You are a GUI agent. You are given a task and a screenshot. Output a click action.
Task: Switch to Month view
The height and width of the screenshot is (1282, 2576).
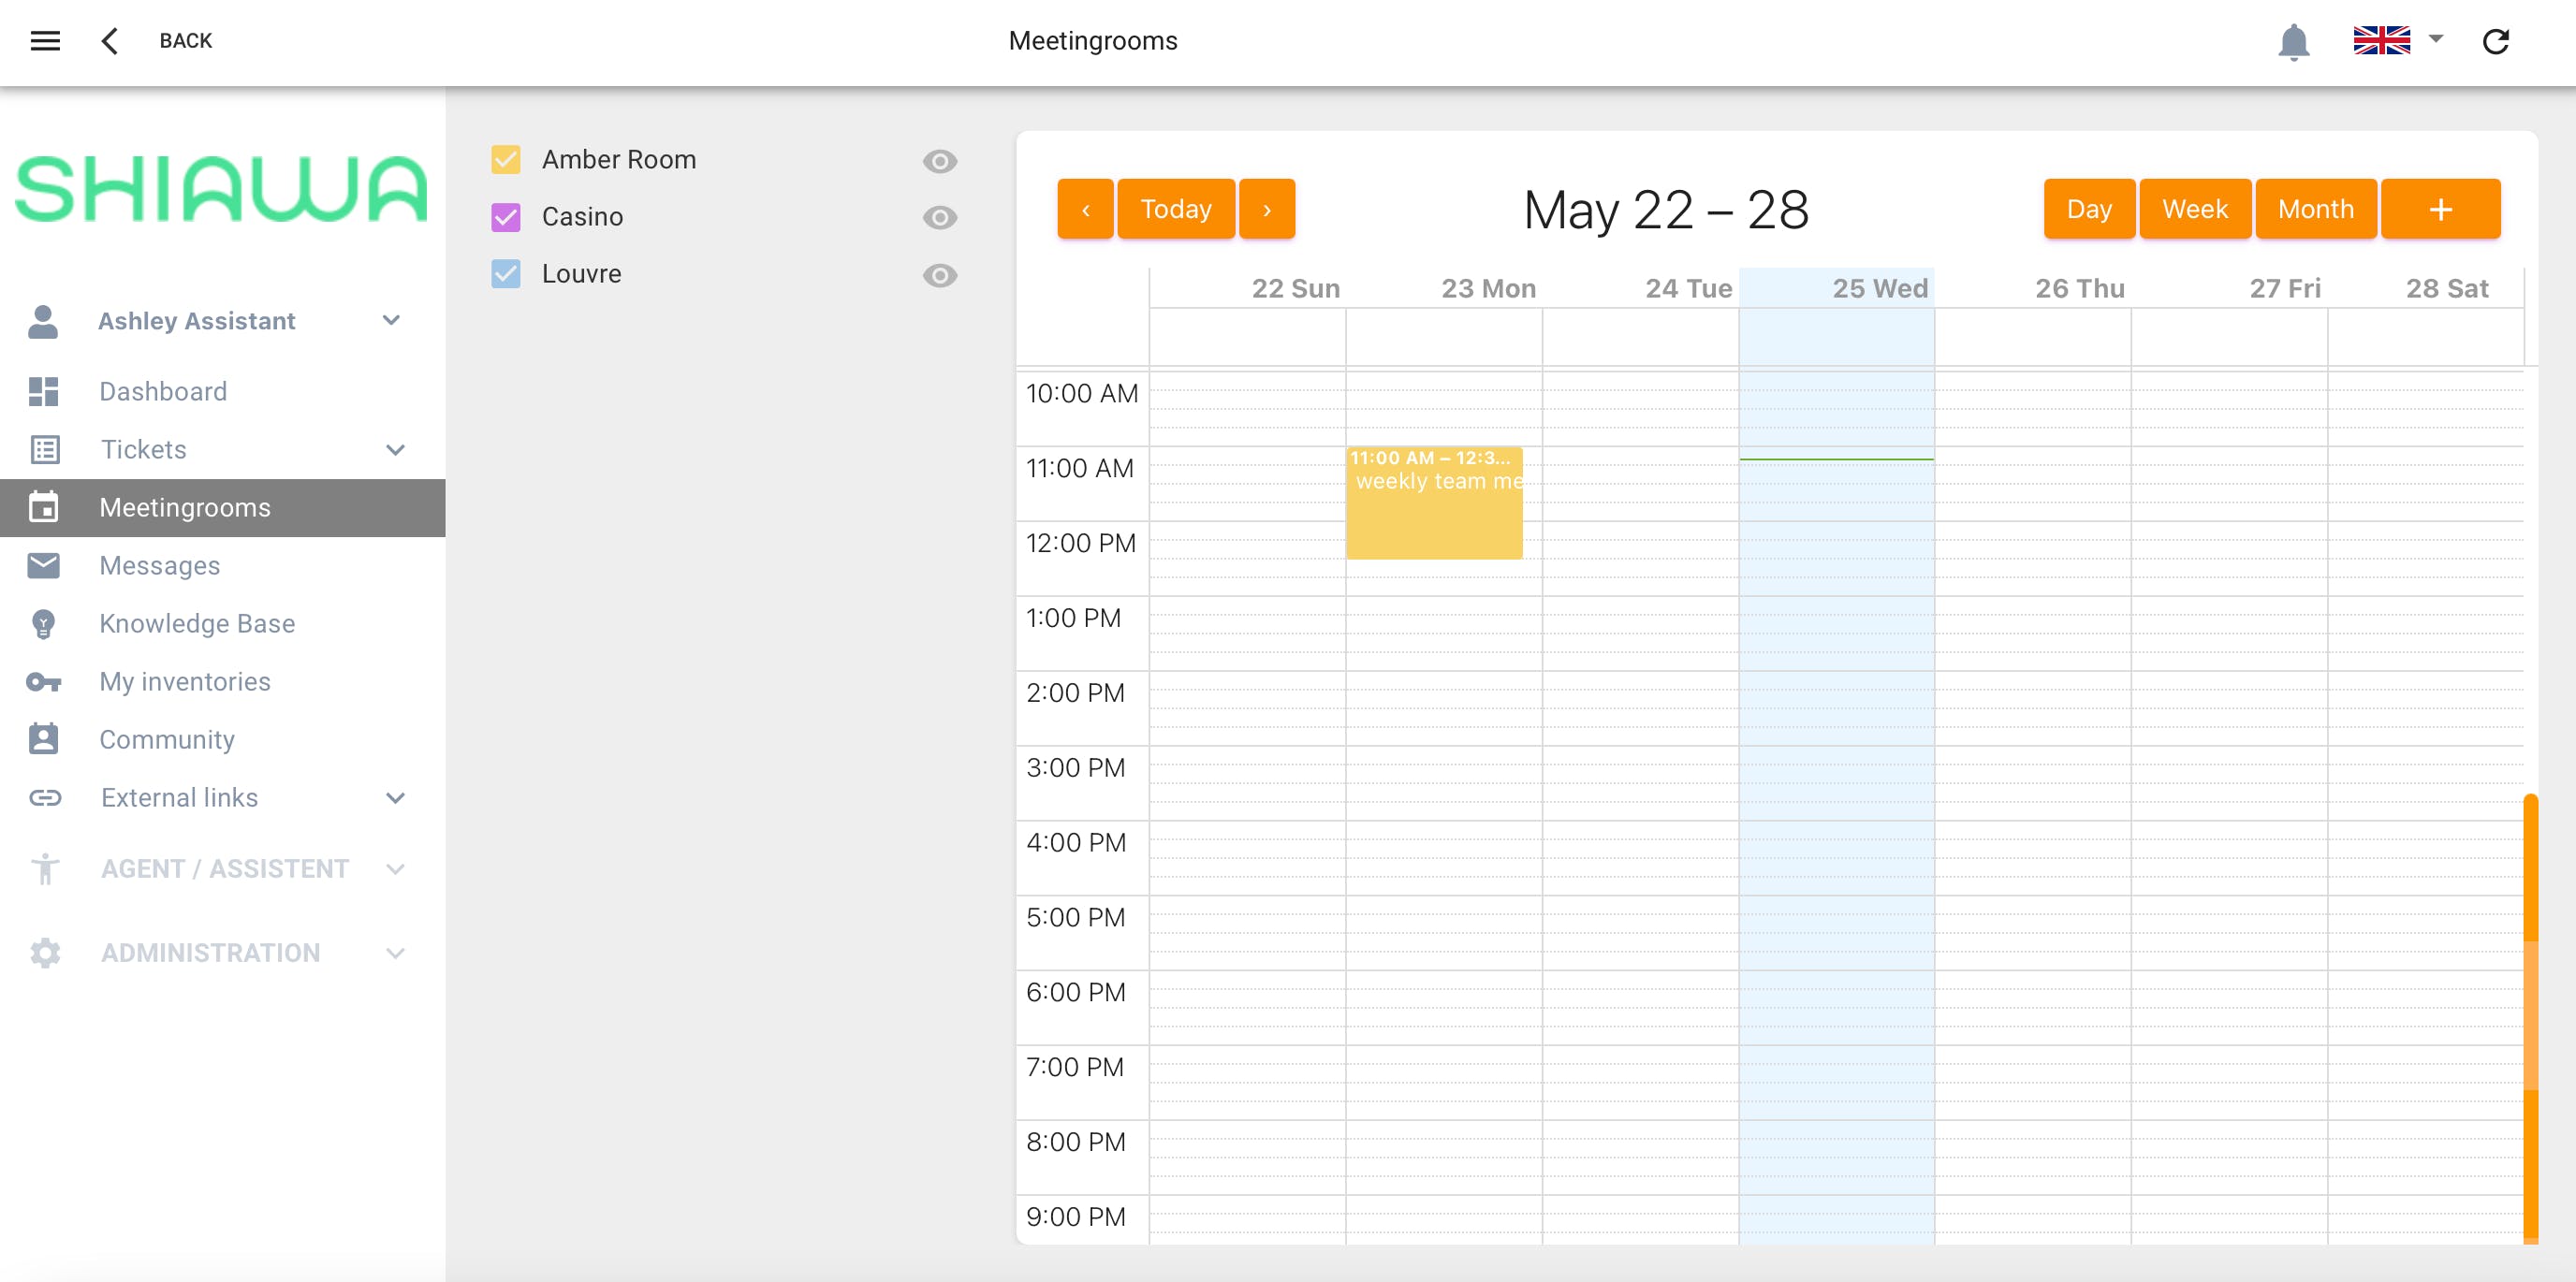[2315, 209]
